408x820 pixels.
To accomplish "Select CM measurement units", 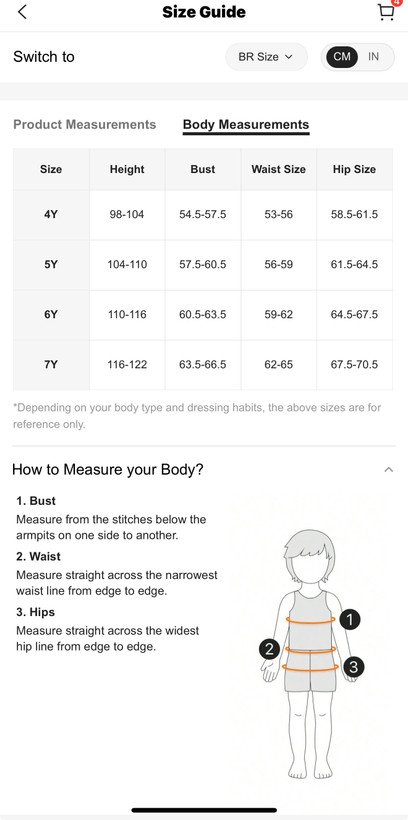I will pyautogui.click(x=342, y=56).
